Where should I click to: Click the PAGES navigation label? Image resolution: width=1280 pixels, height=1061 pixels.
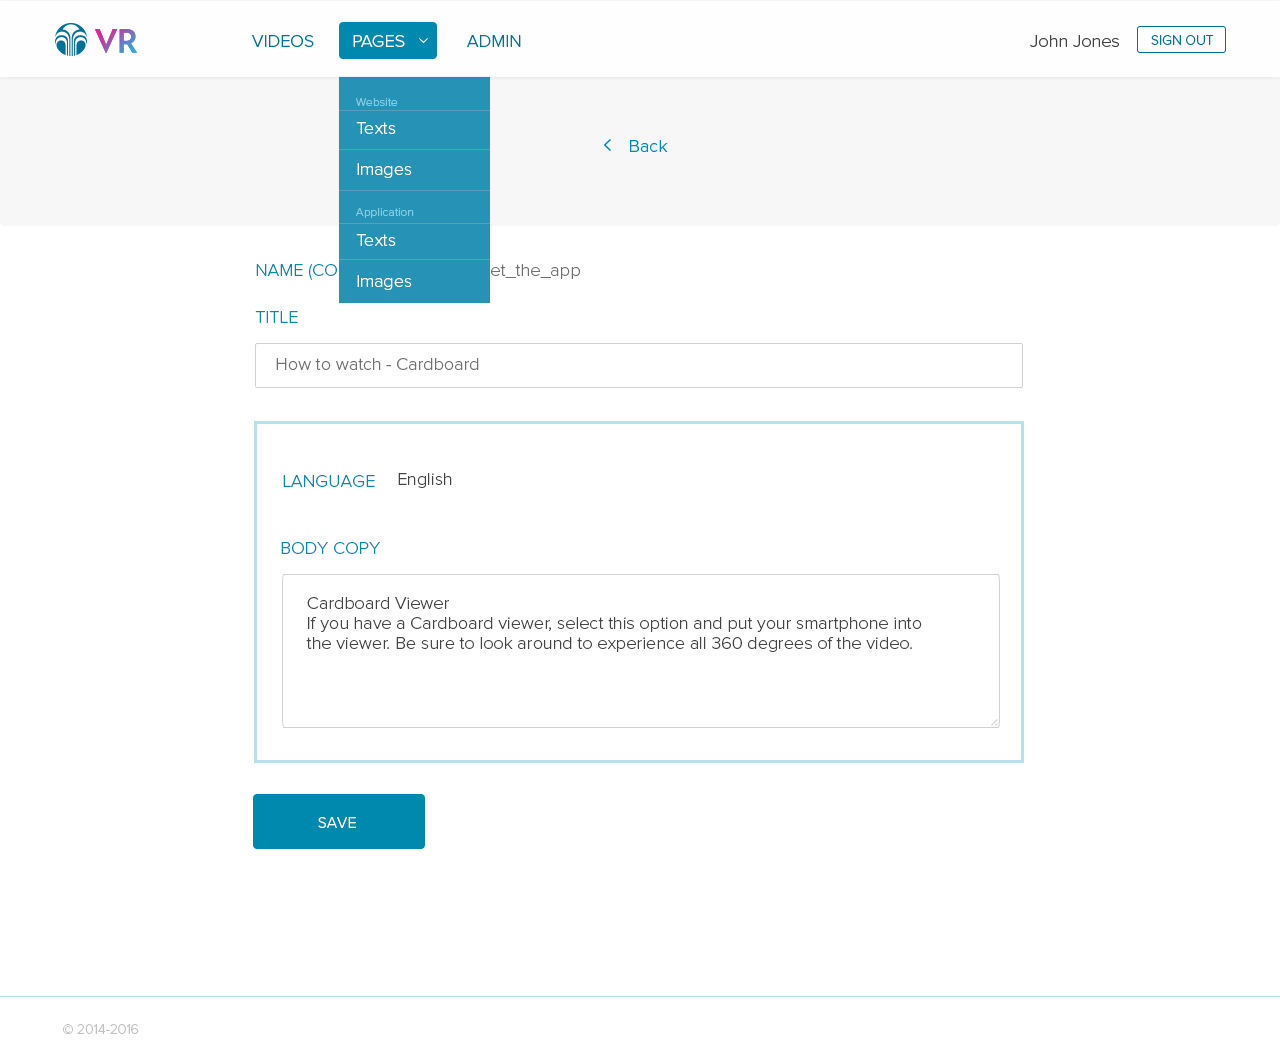(378, 41)
